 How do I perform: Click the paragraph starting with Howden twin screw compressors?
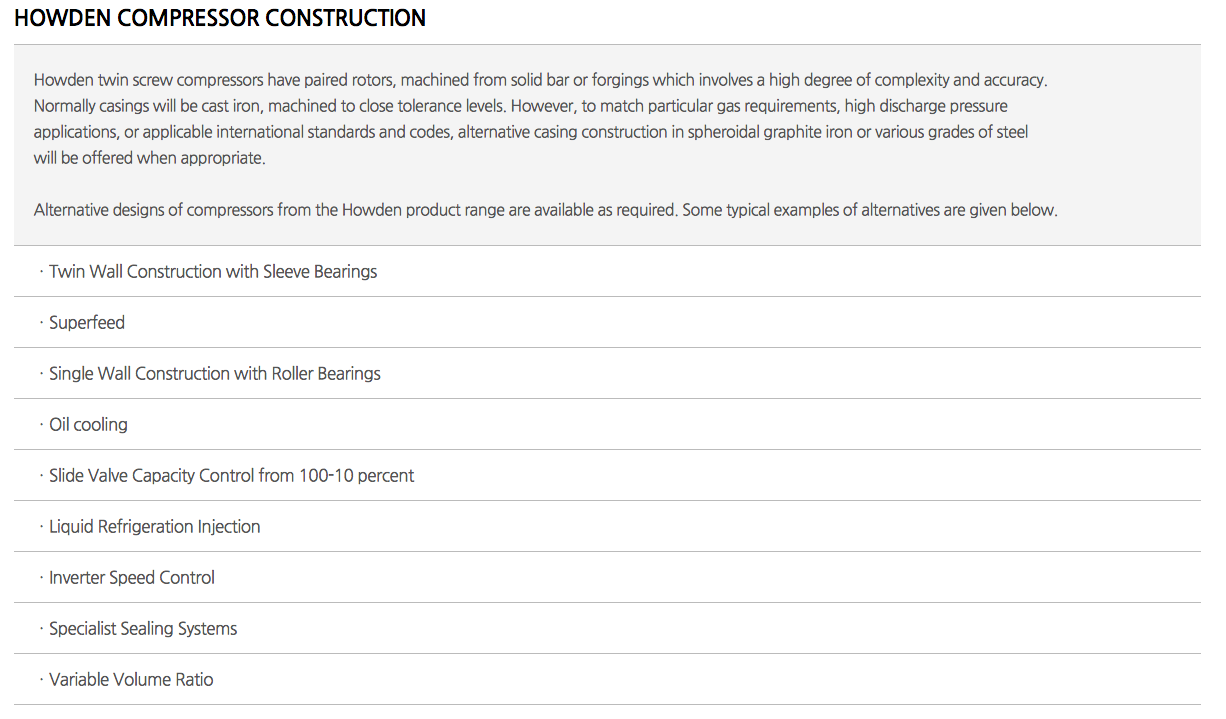[x=540, y=119]
